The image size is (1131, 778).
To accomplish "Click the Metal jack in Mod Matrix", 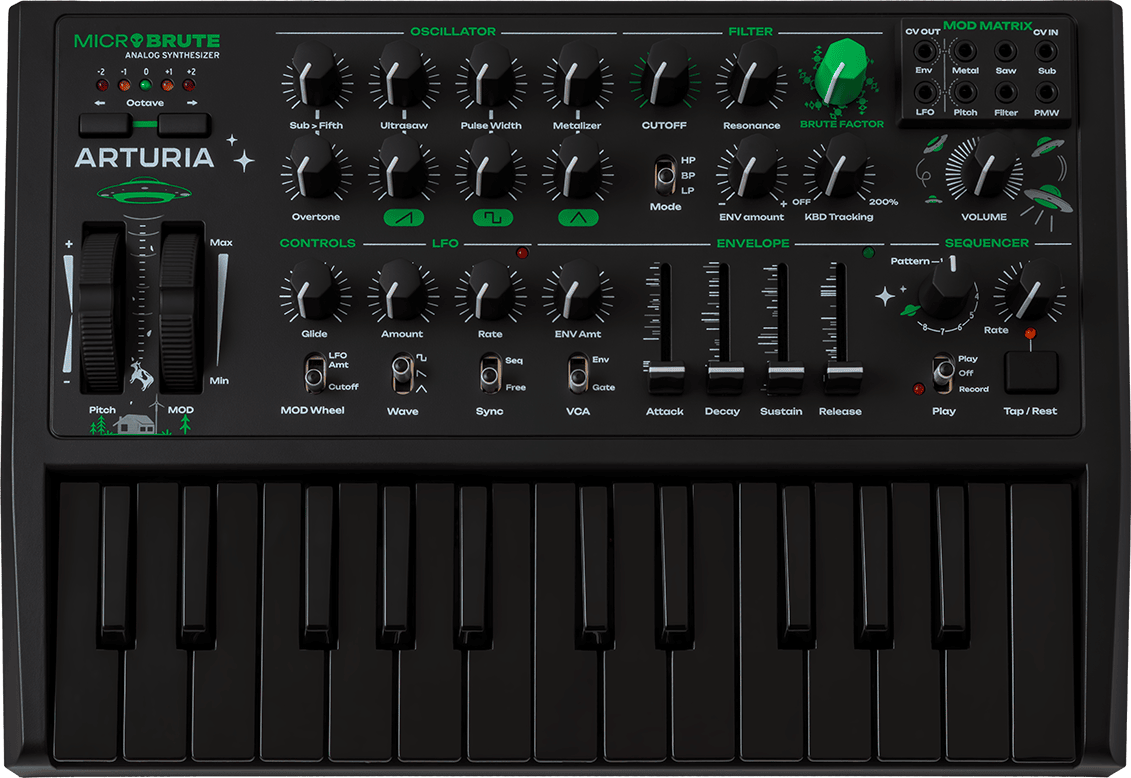I will click(964, 51).
